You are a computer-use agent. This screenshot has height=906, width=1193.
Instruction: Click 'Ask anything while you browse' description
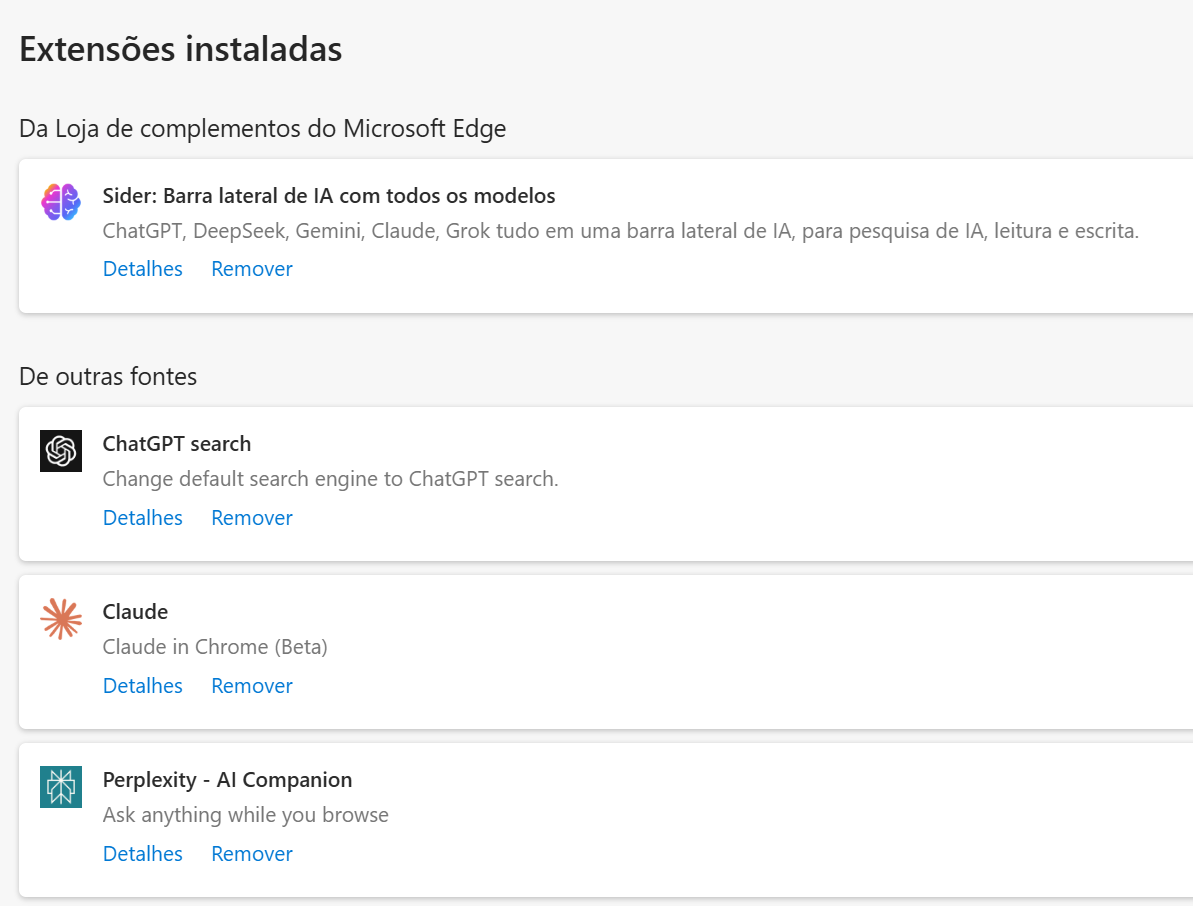tap(246, 815)
